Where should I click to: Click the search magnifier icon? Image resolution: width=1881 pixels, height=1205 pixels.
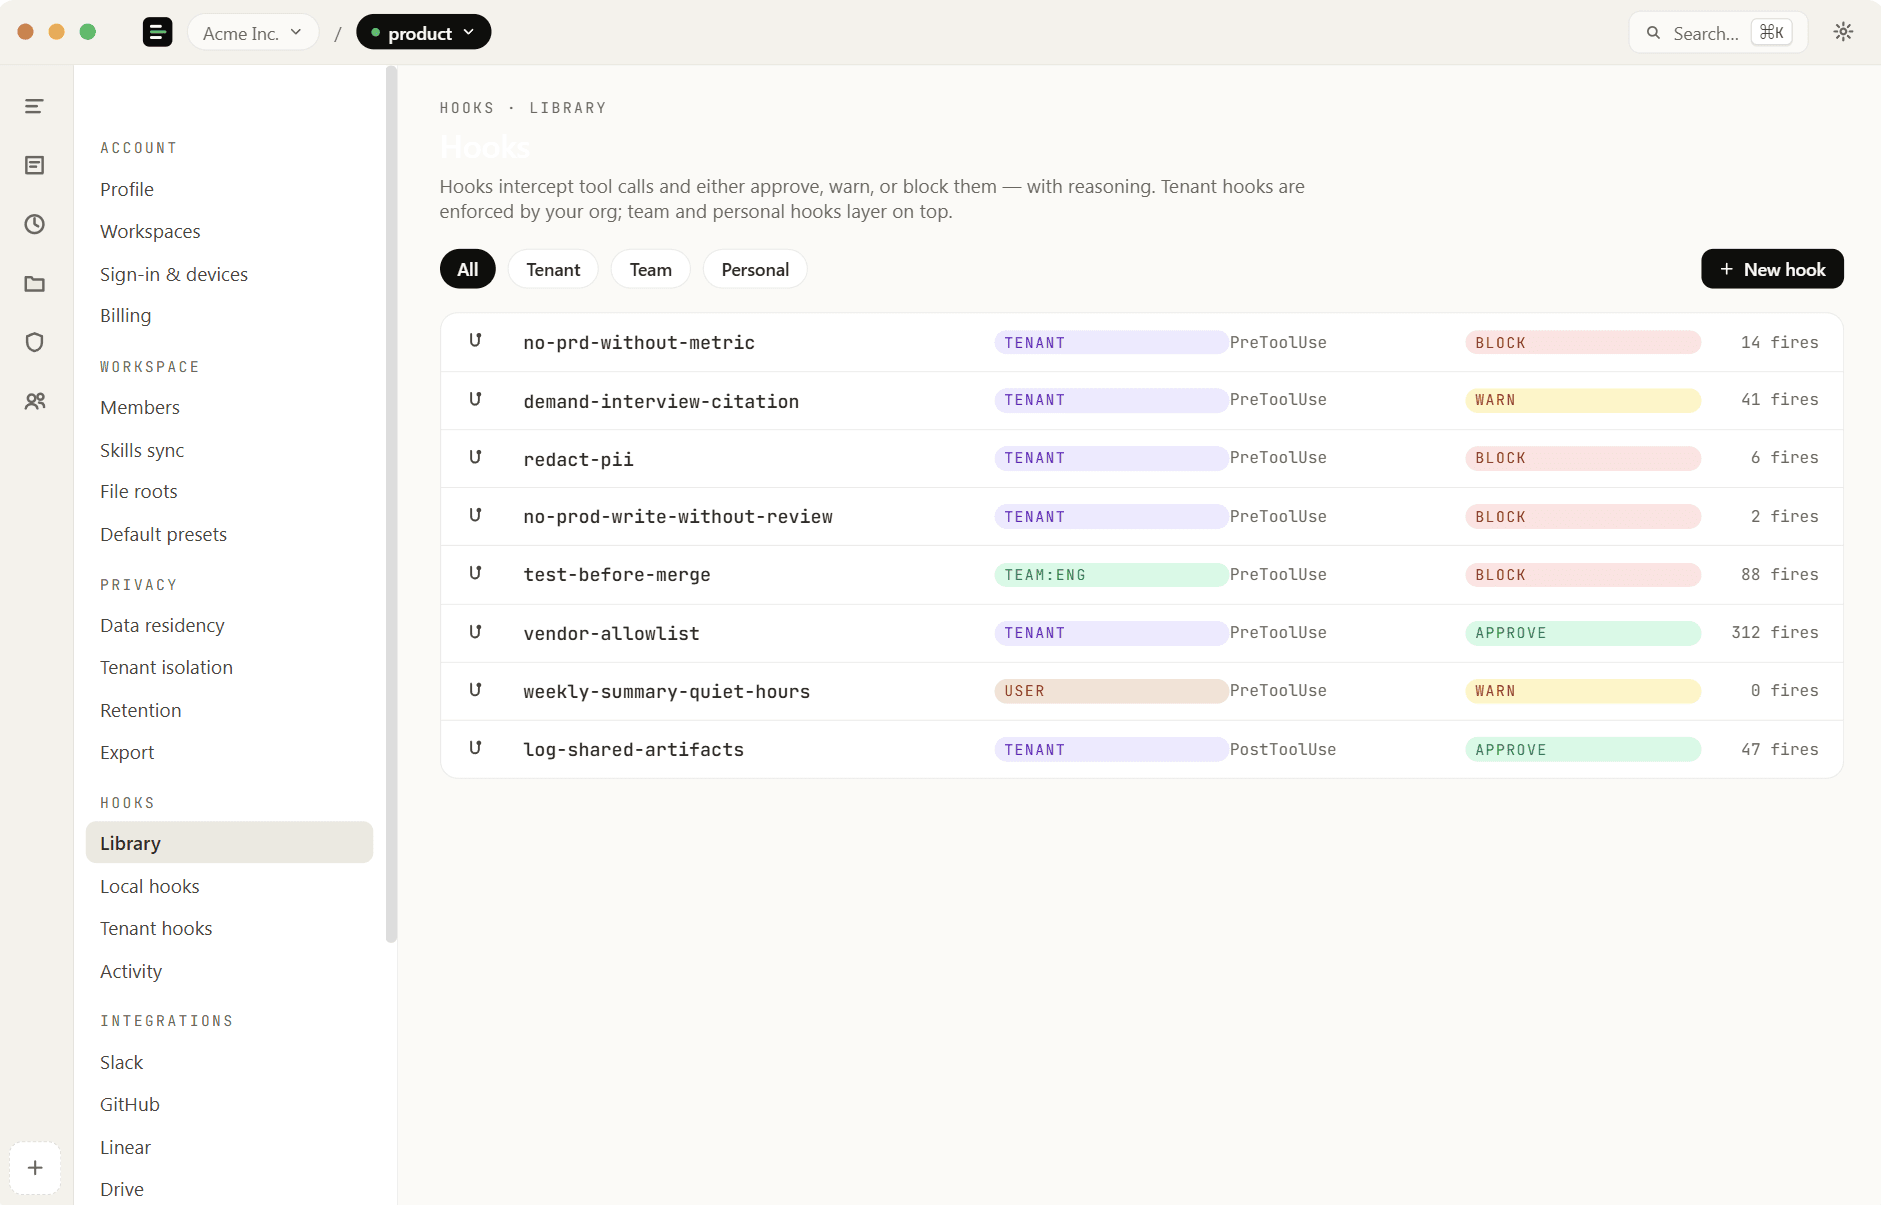click(x=1654, y=33)
